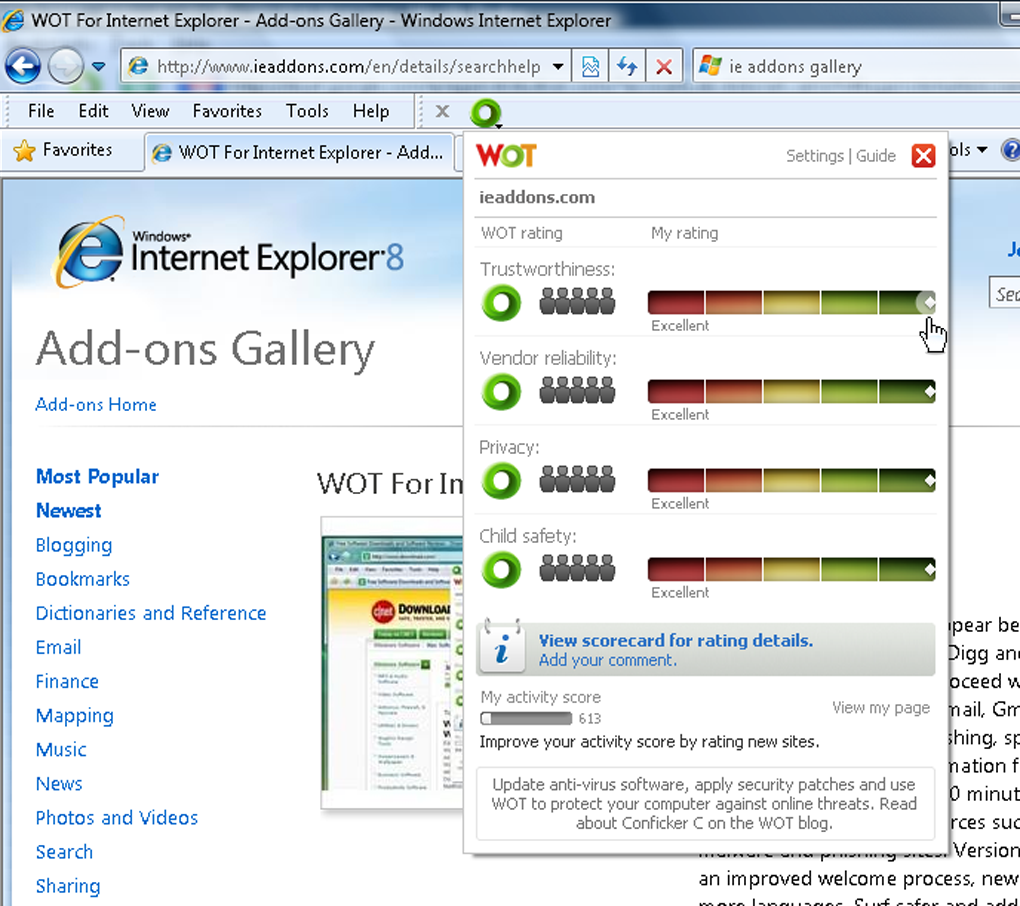Click the 'ie addons gallery' search box
The image size is (1020, 906).
[x=856, y=66]
